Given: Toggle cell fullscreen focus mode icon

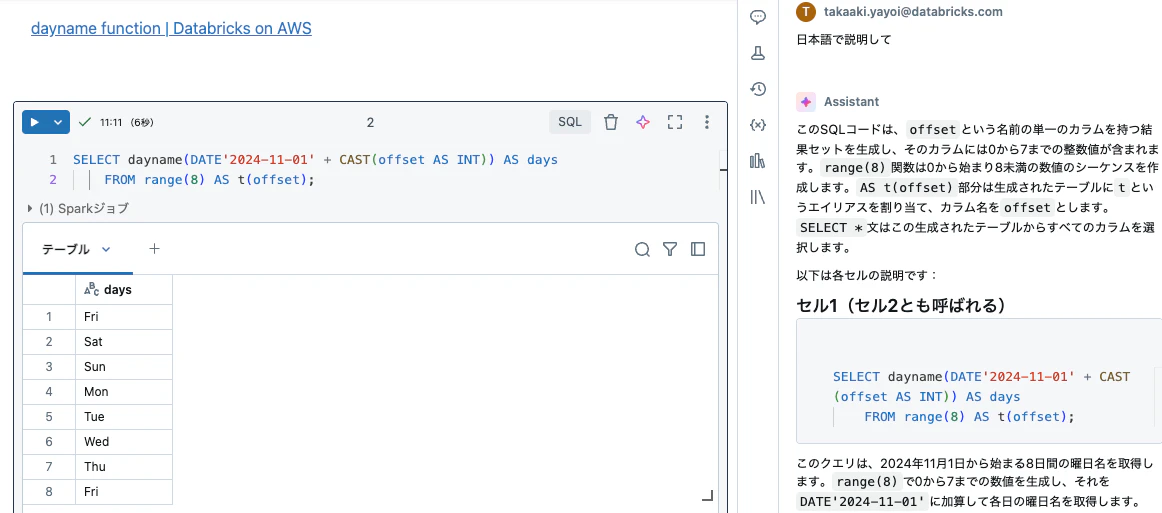Looking at the screenshot, I should click(674, 122).
